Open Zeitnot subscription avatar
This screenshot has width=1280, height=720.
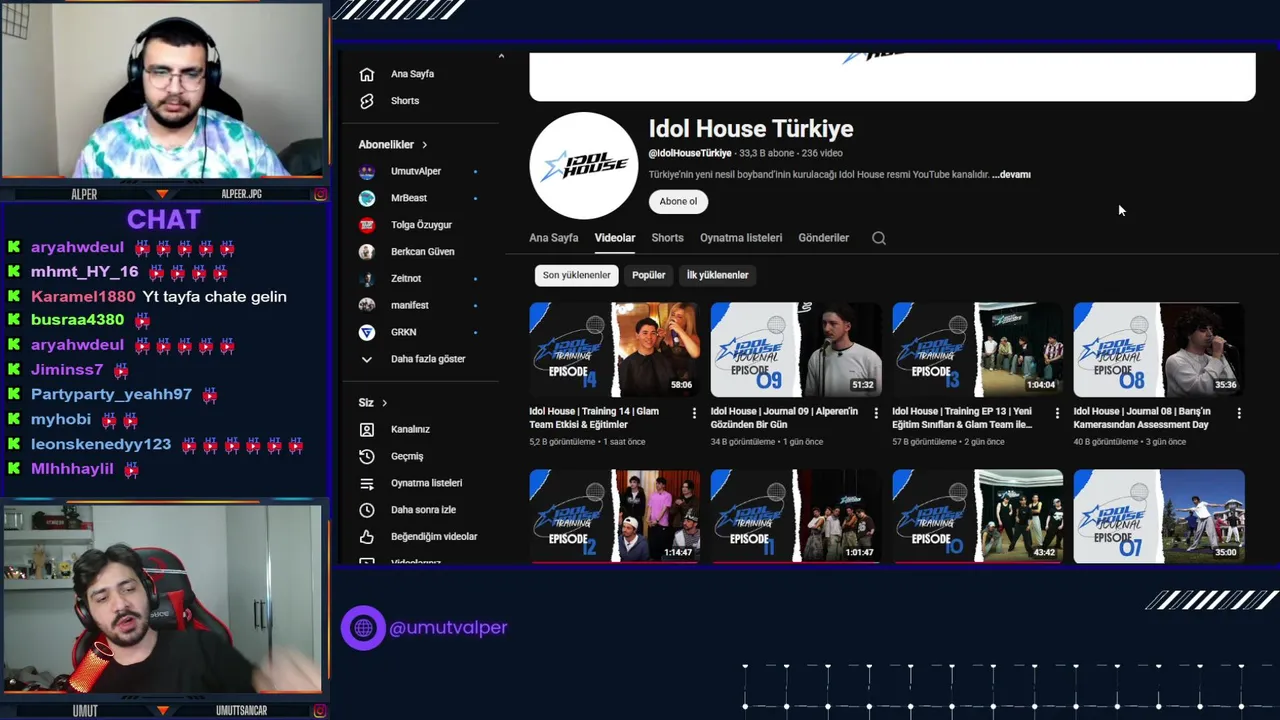(x=367, y=278)
